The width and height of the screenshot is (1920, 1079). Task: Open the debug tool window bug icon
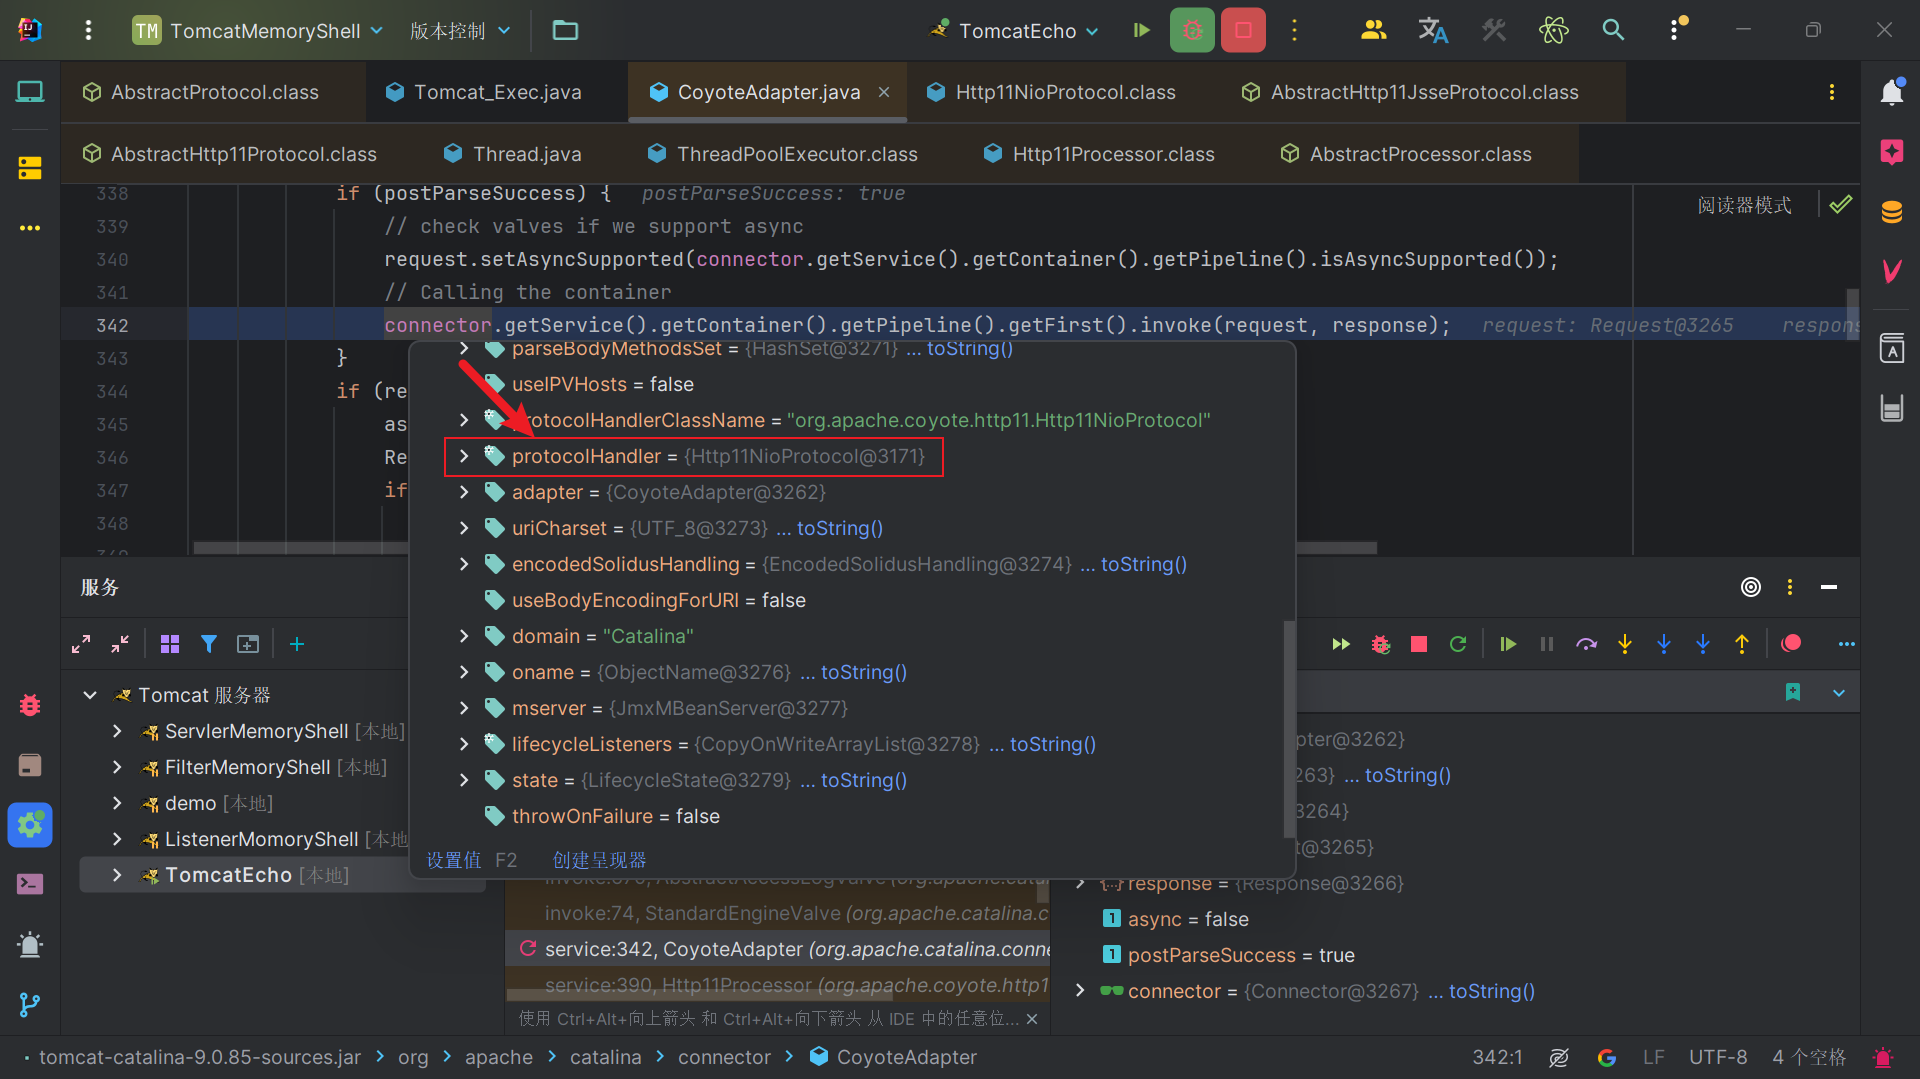coord(30,705)
